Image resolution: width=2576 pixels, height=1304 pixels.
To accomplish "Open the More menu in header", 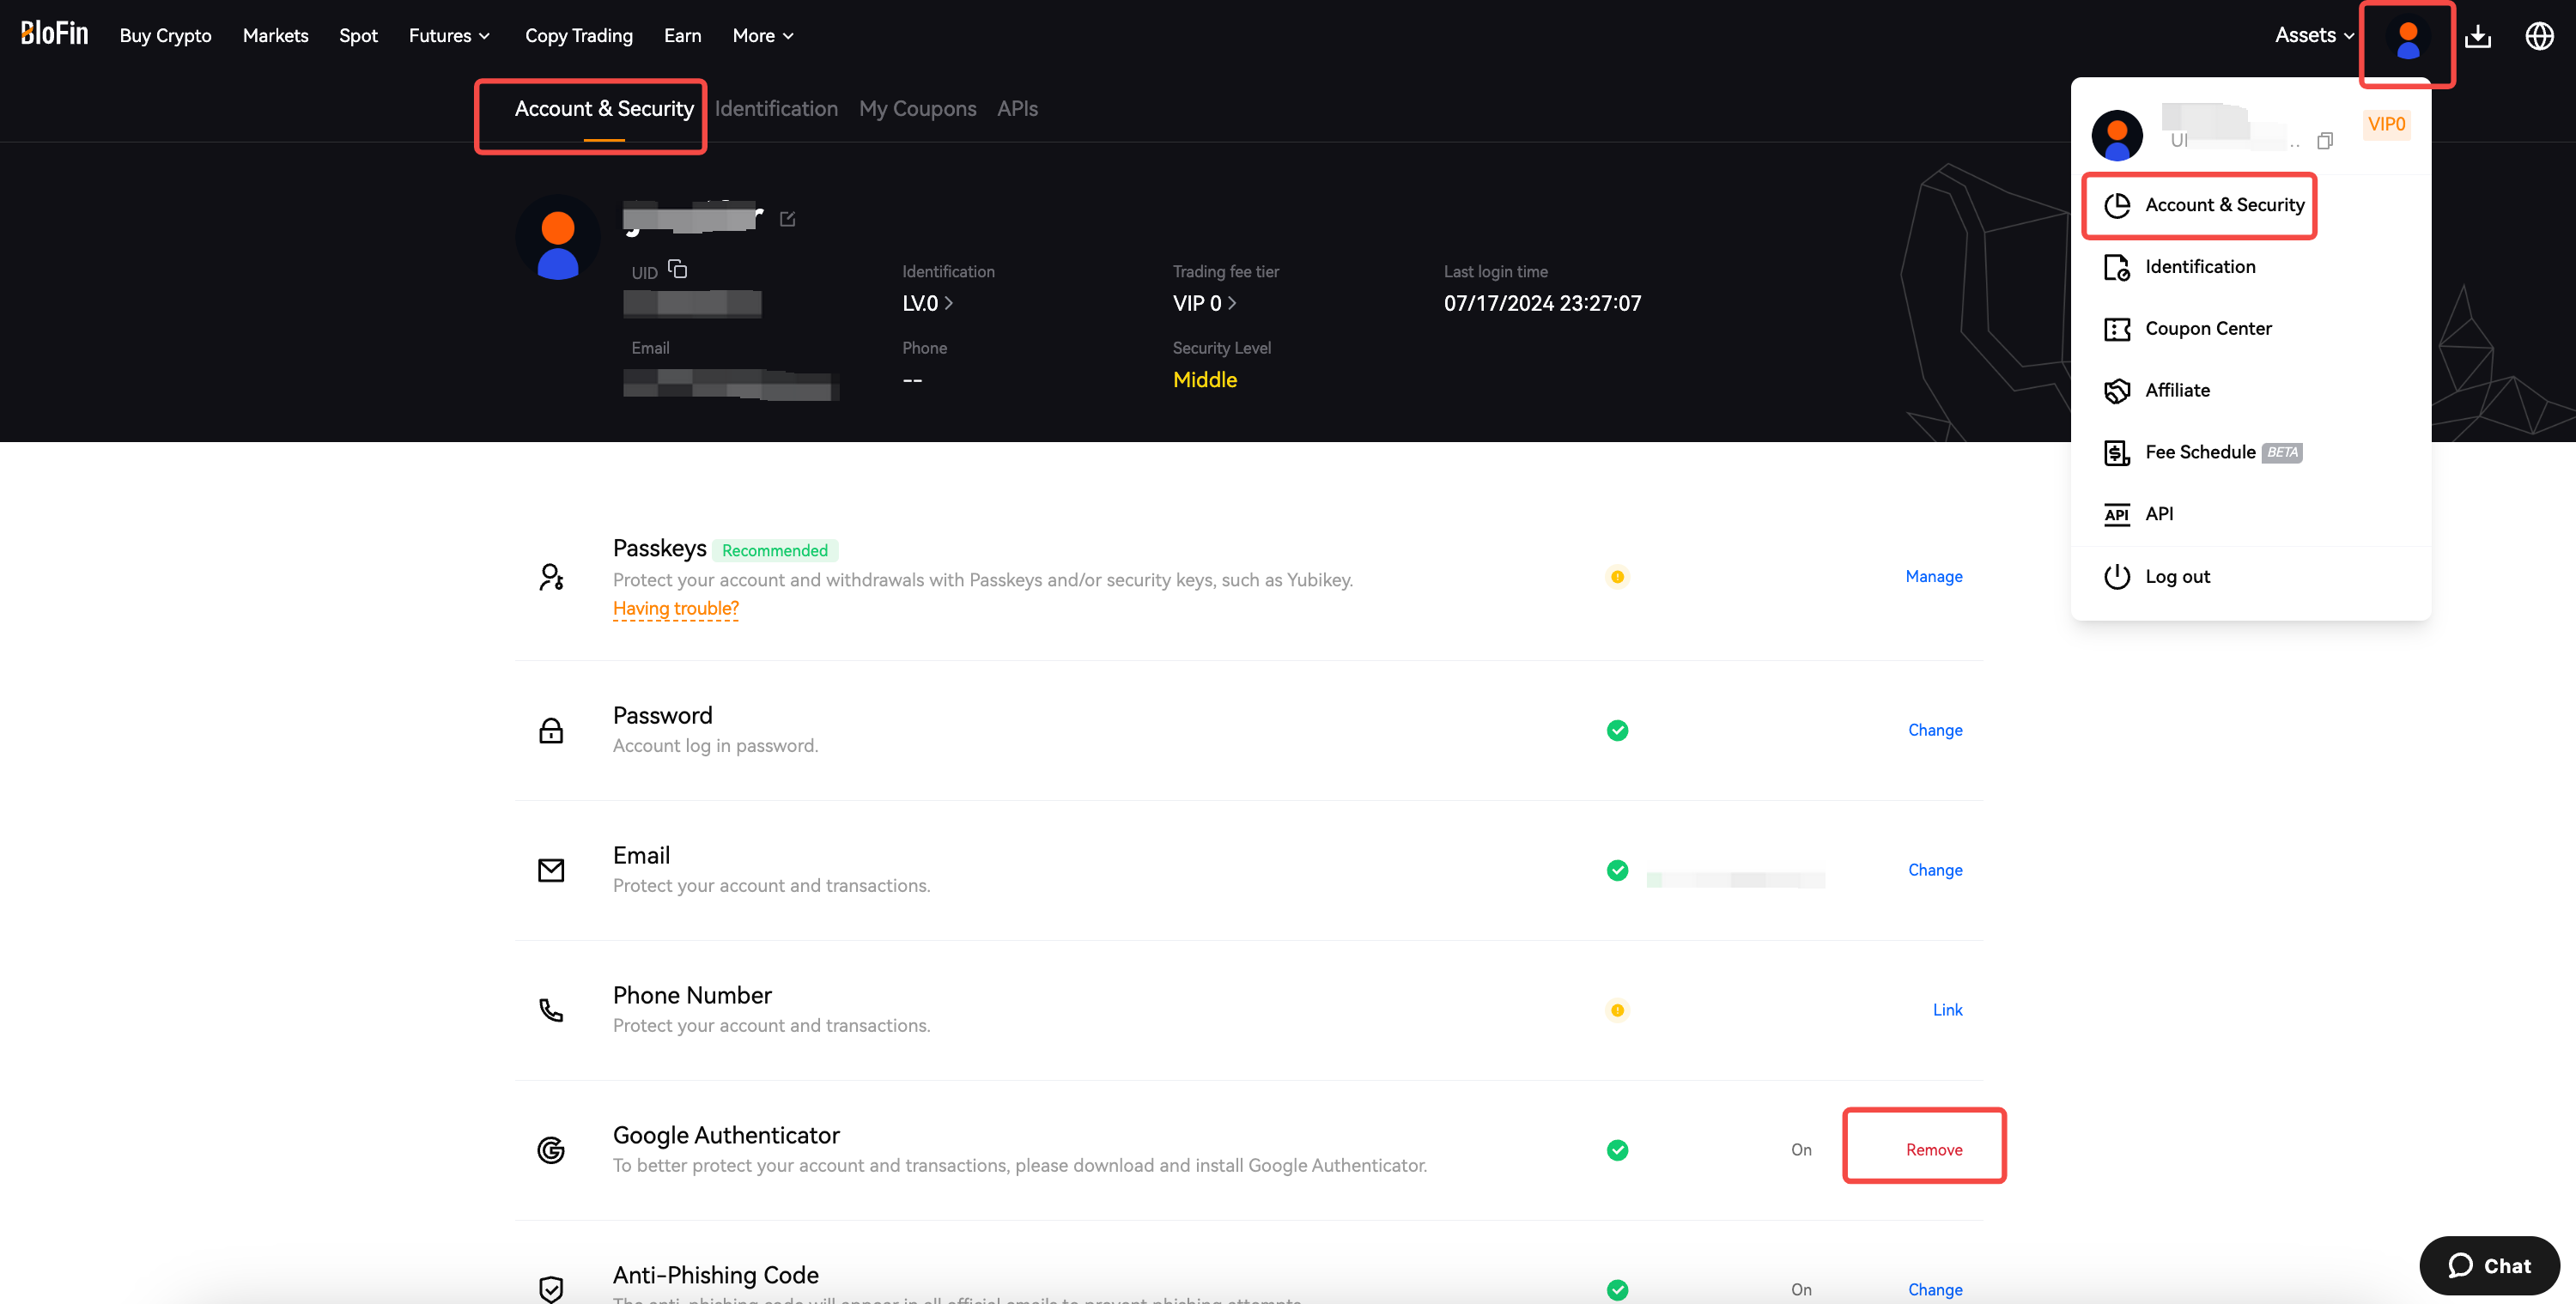I will [762, 35].
